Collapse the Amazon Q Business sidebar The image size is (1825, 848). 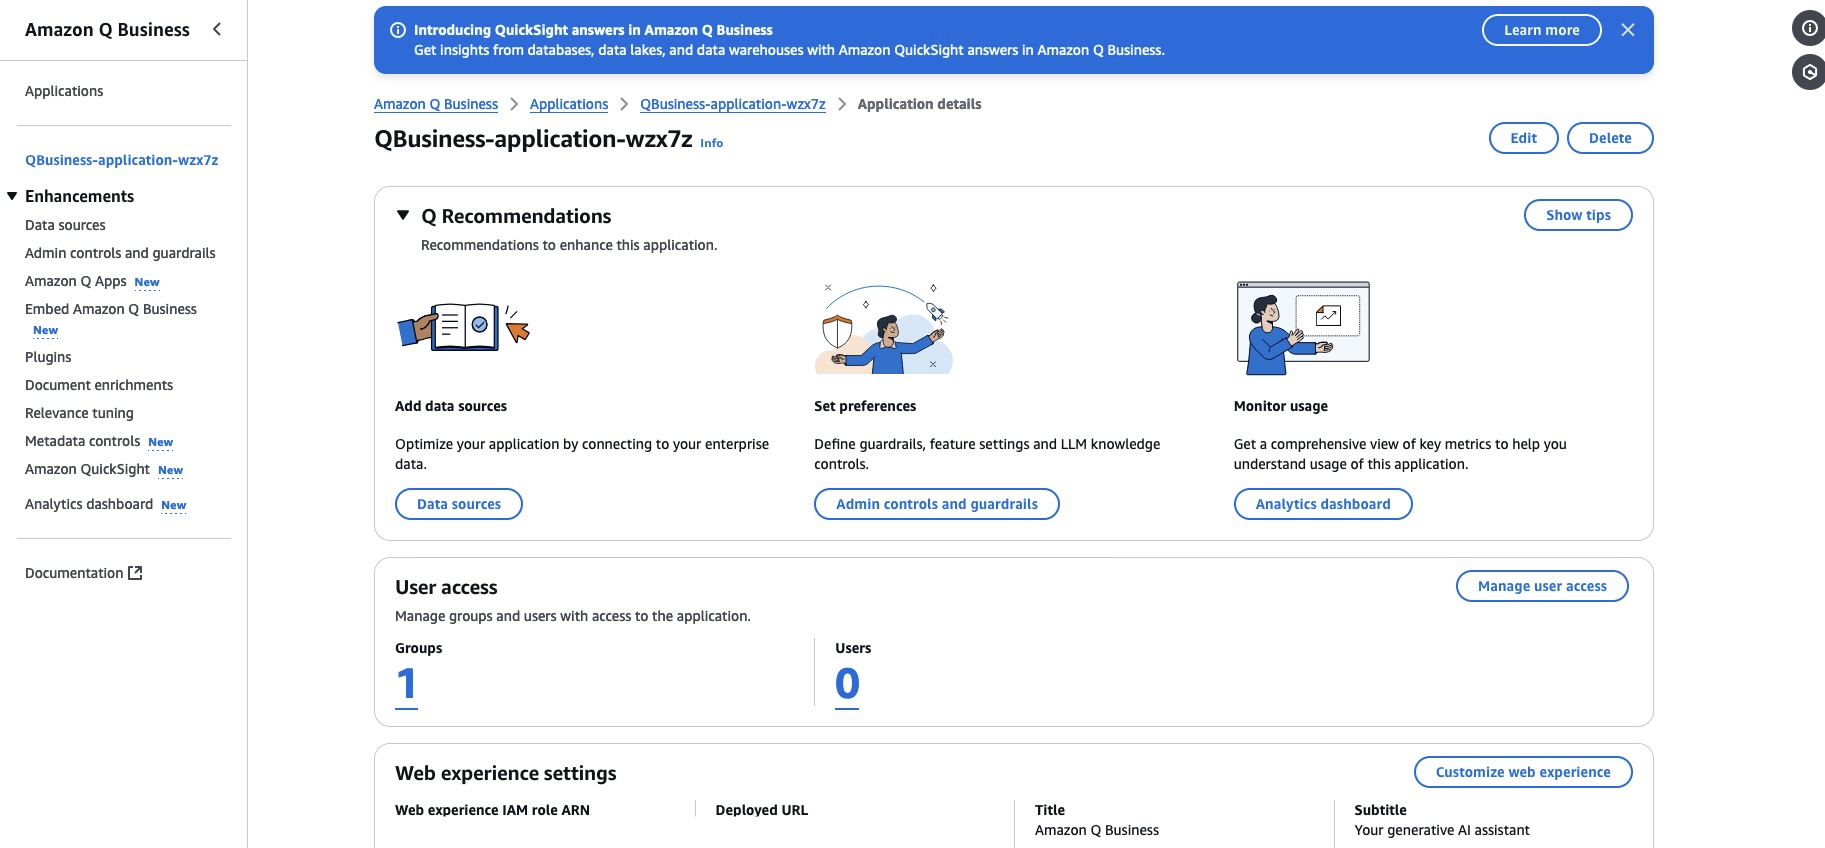[x=217, y=29]
